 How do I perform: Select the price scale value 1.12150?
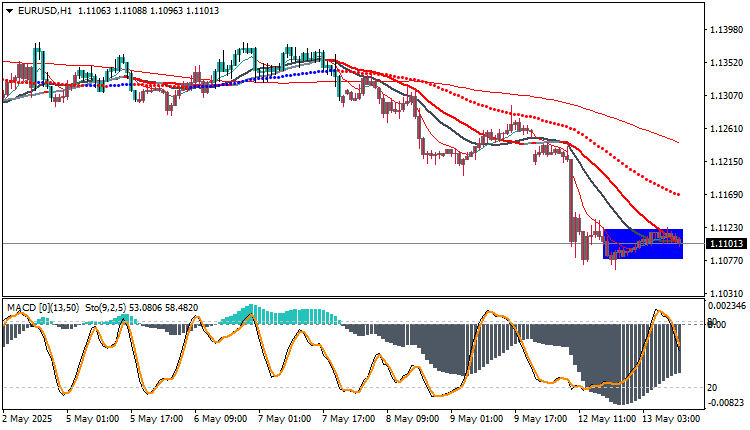[x=726, y=162]
